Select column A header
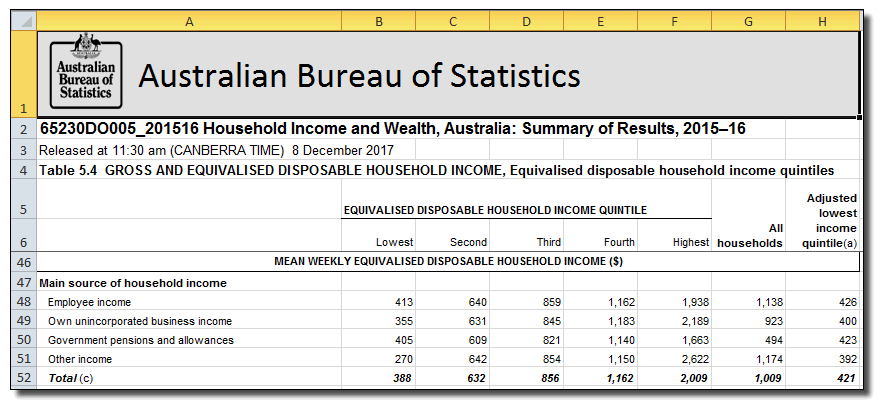Image resolution: width=880 pixels, height=404 pixels. coord(188,20)
